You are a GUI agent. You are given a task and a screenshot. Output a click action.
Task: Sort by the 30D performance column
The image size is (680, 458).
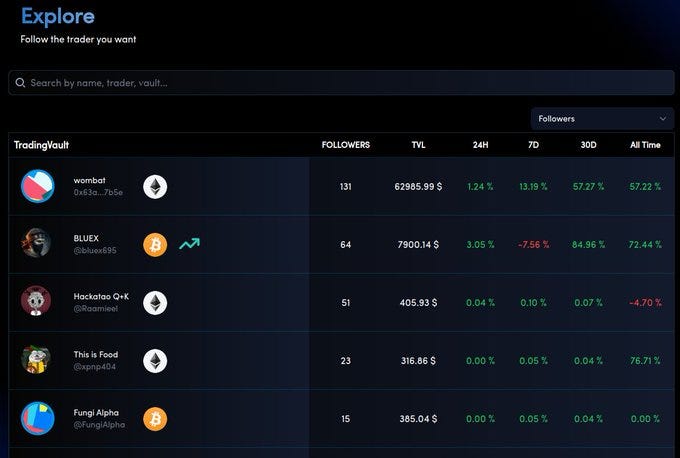(x=589, y=145)
